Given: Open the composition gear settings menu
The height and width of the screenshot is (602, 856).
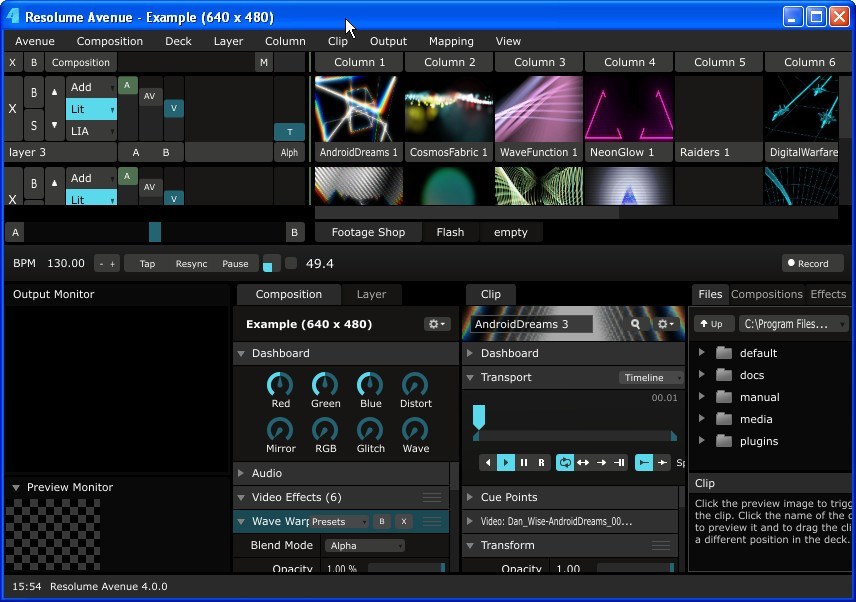Looking at the screenshot, I should [x=437, y=324].
